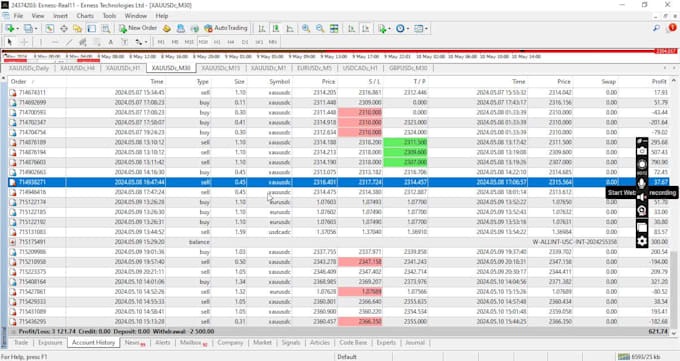Enable the H4 timeframe button
This screenshot has width=680, height=361.
(231, 42)
